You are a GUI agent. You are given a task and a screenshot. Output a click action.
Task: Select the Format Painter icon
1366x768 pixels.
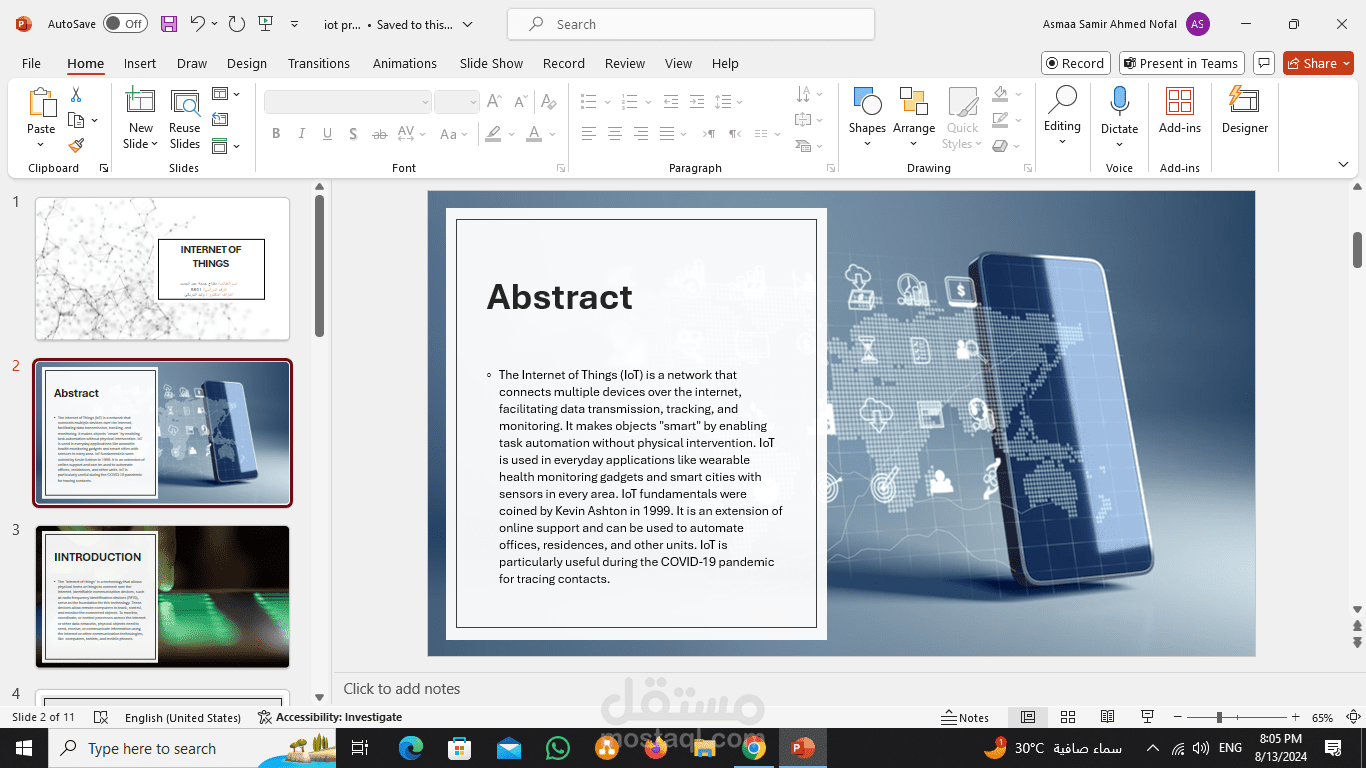(x=75, y=145)
